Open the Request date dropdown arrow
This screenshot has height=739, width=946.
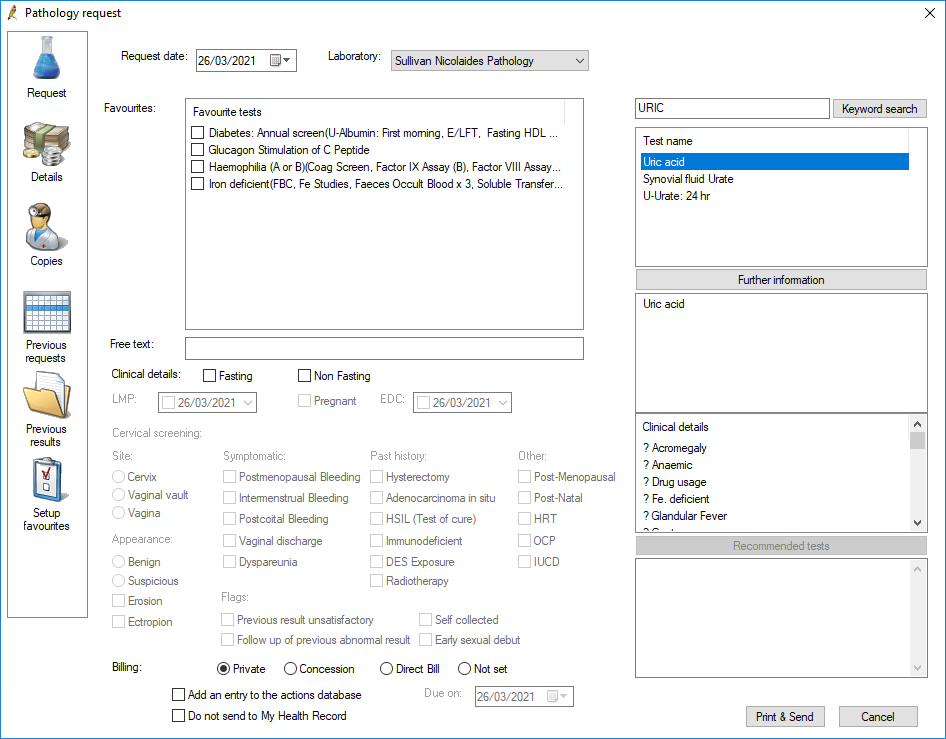click(289, 61)
